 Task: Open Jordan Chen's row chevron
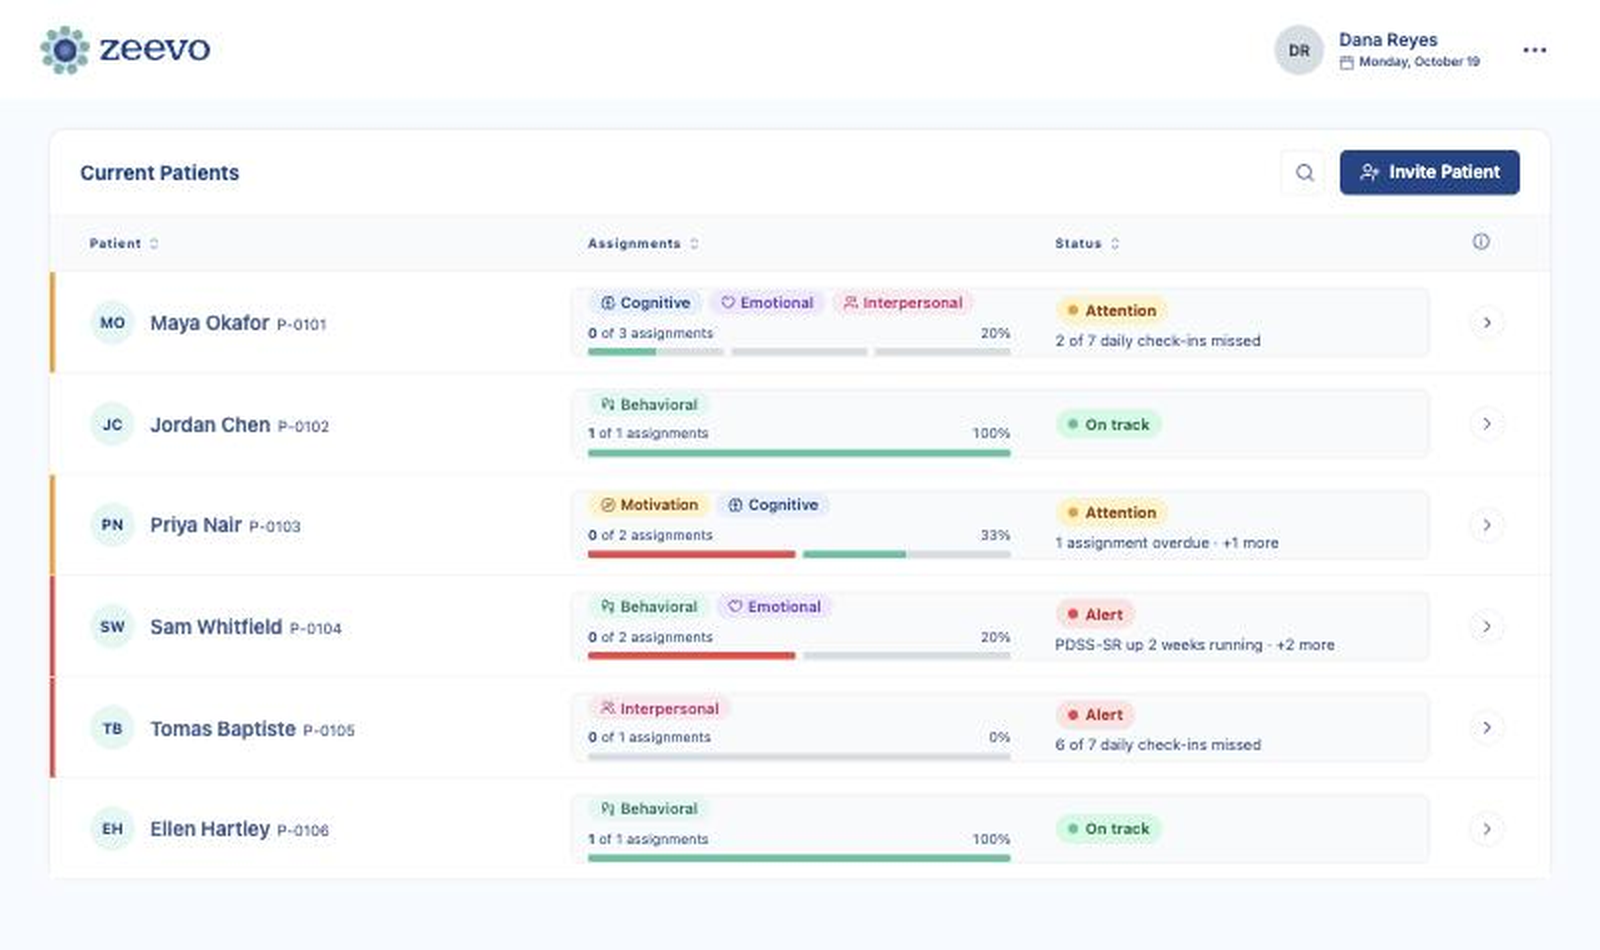(1487, 424)
